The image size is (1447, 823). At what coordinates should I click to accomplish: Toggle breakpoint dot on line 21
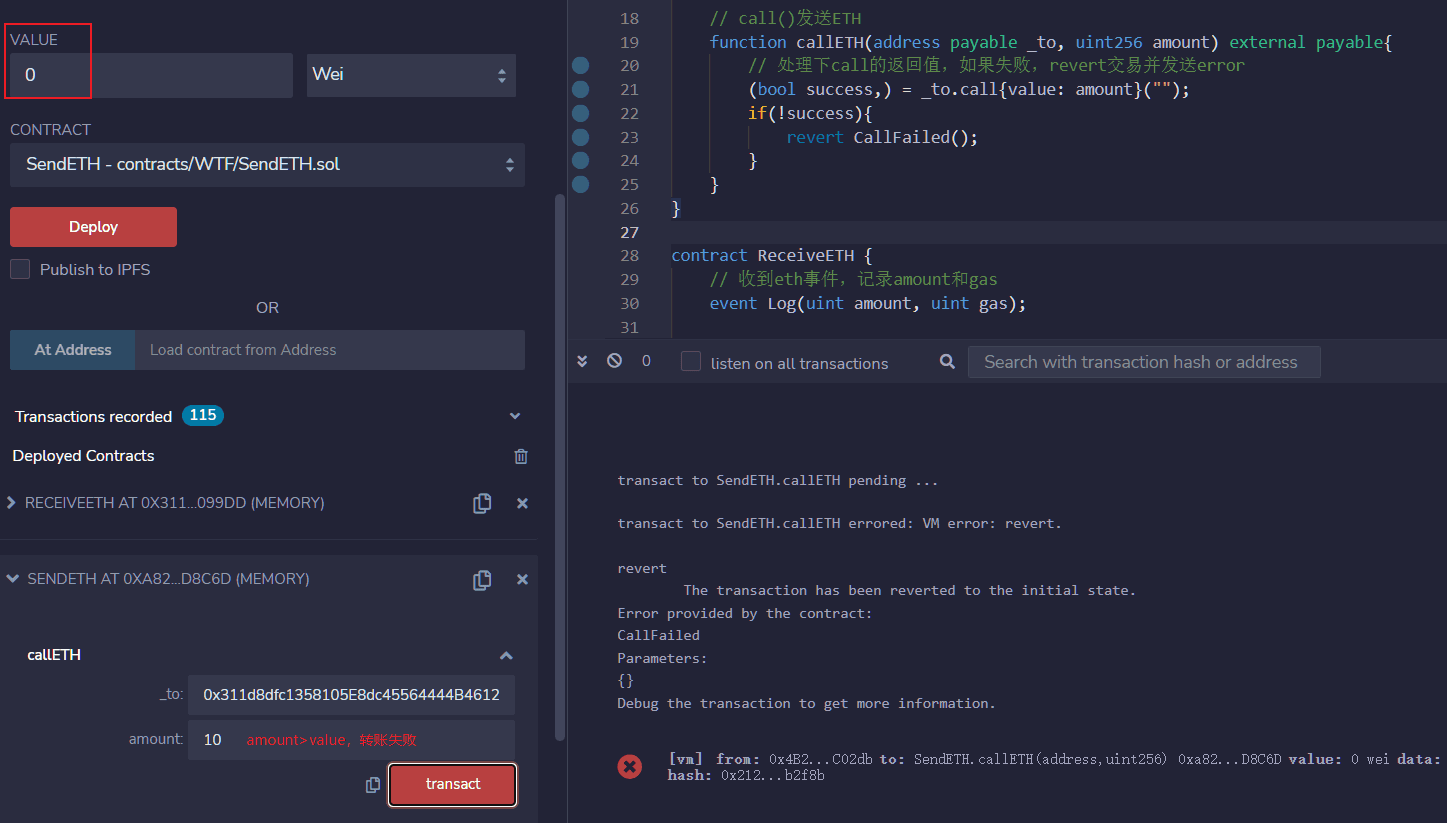(x=580, y=89)
